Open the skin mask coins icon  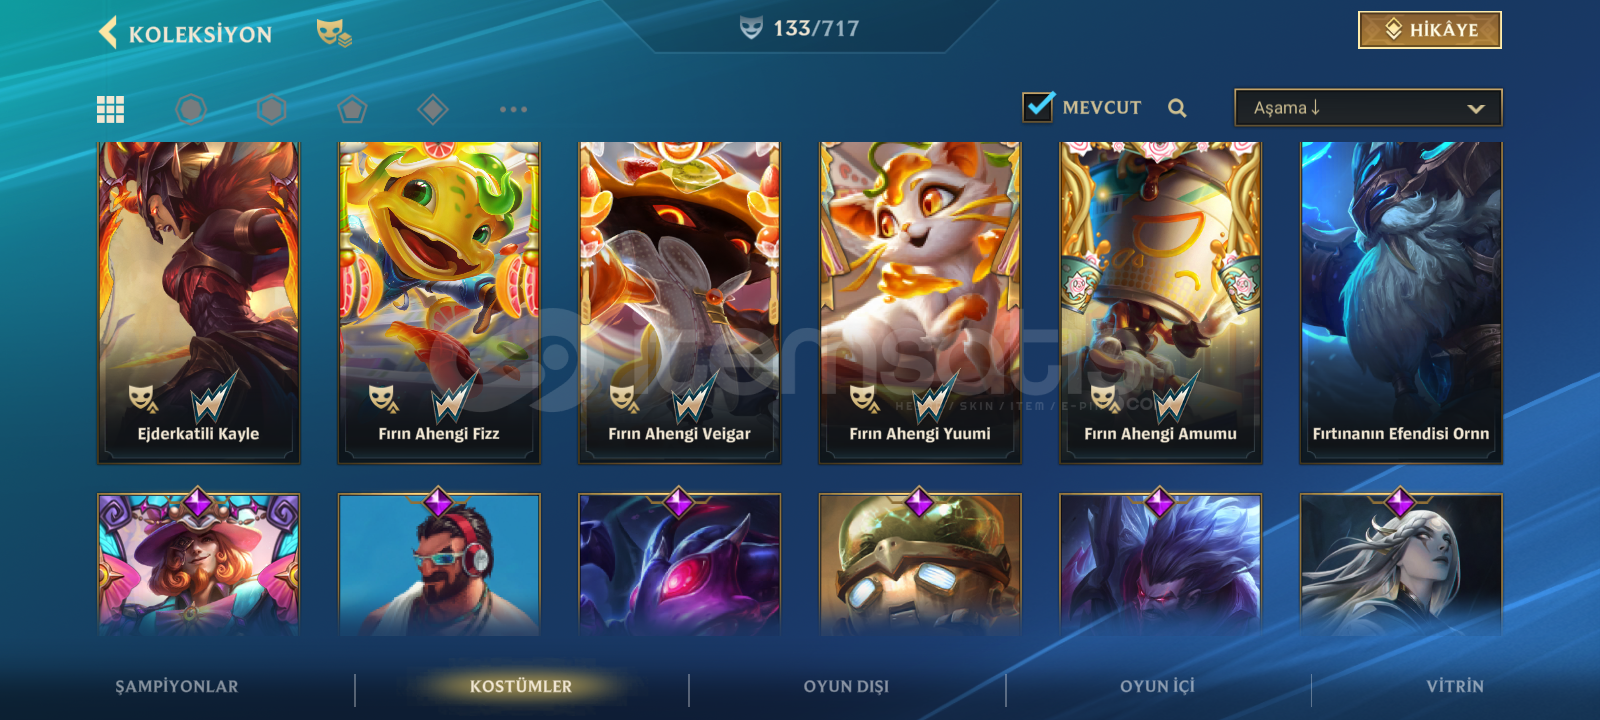(x=334, y=33)
